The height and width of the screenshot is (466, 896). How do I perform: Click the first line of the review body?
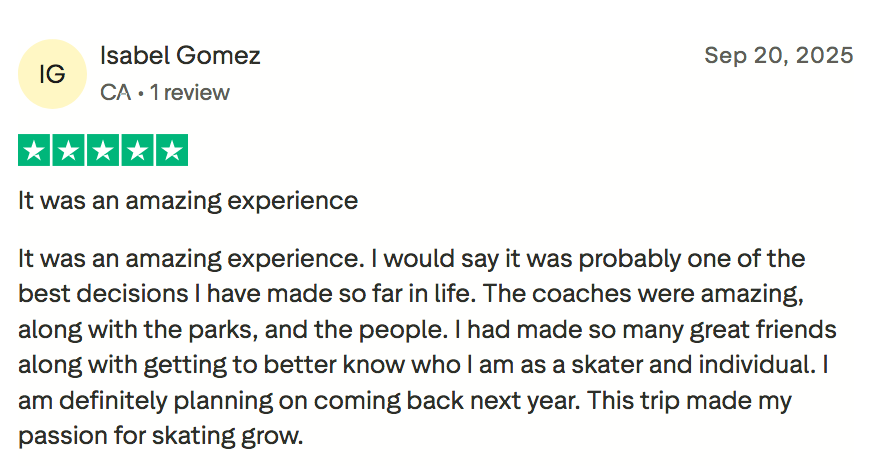coord(411,259)
